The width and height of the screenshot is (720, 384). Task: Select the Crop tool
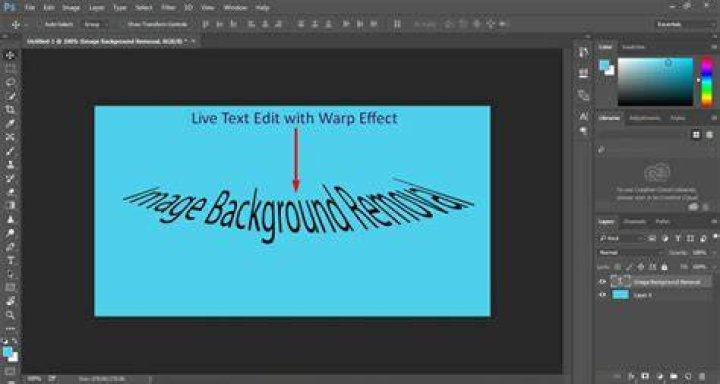10,109
